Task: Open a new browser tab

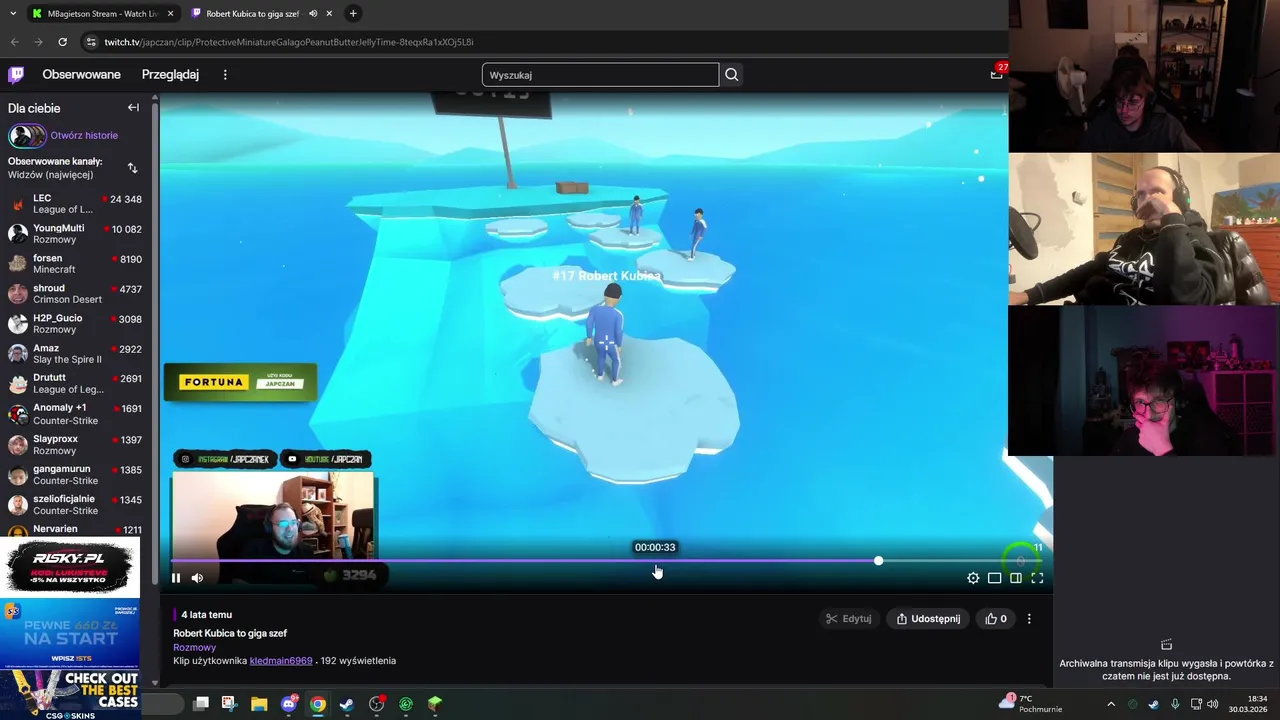Action: tap(353, 14)
